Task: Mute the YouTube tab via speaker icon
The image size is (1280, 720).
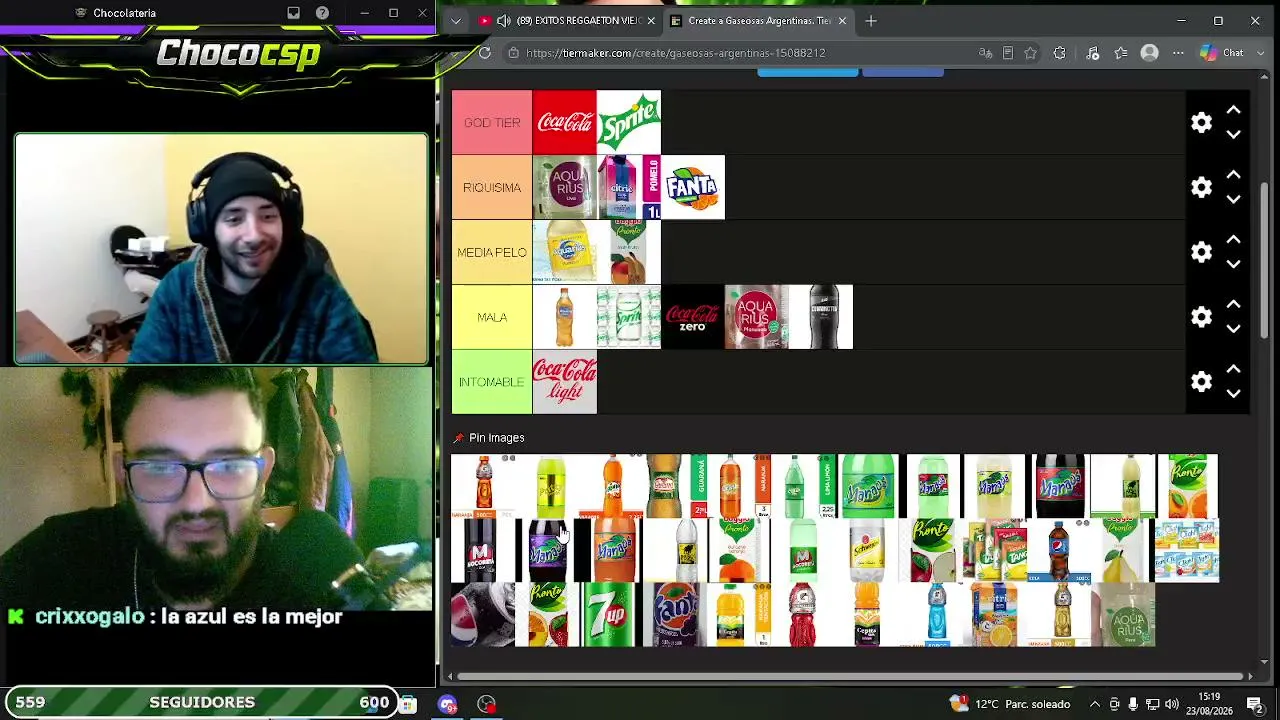Action: (503, 21)
